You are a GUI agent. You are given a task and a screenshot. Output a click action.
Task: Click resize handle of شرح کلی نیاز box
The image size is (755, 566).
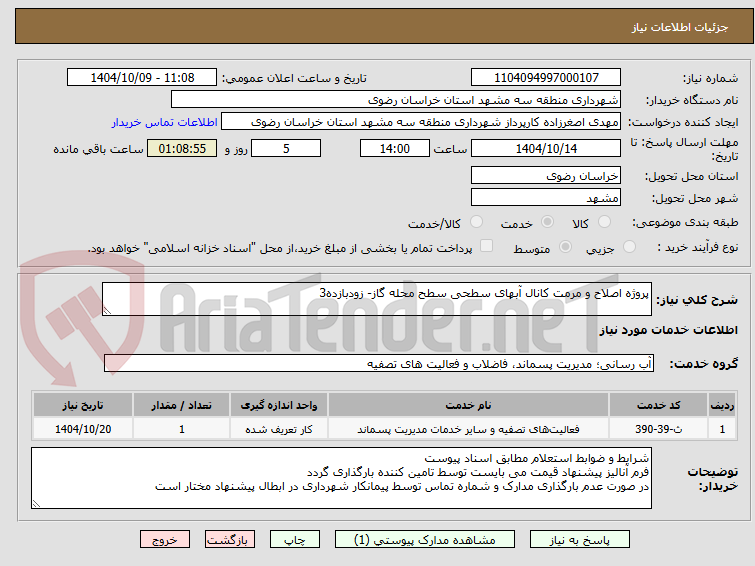[107, 311]
